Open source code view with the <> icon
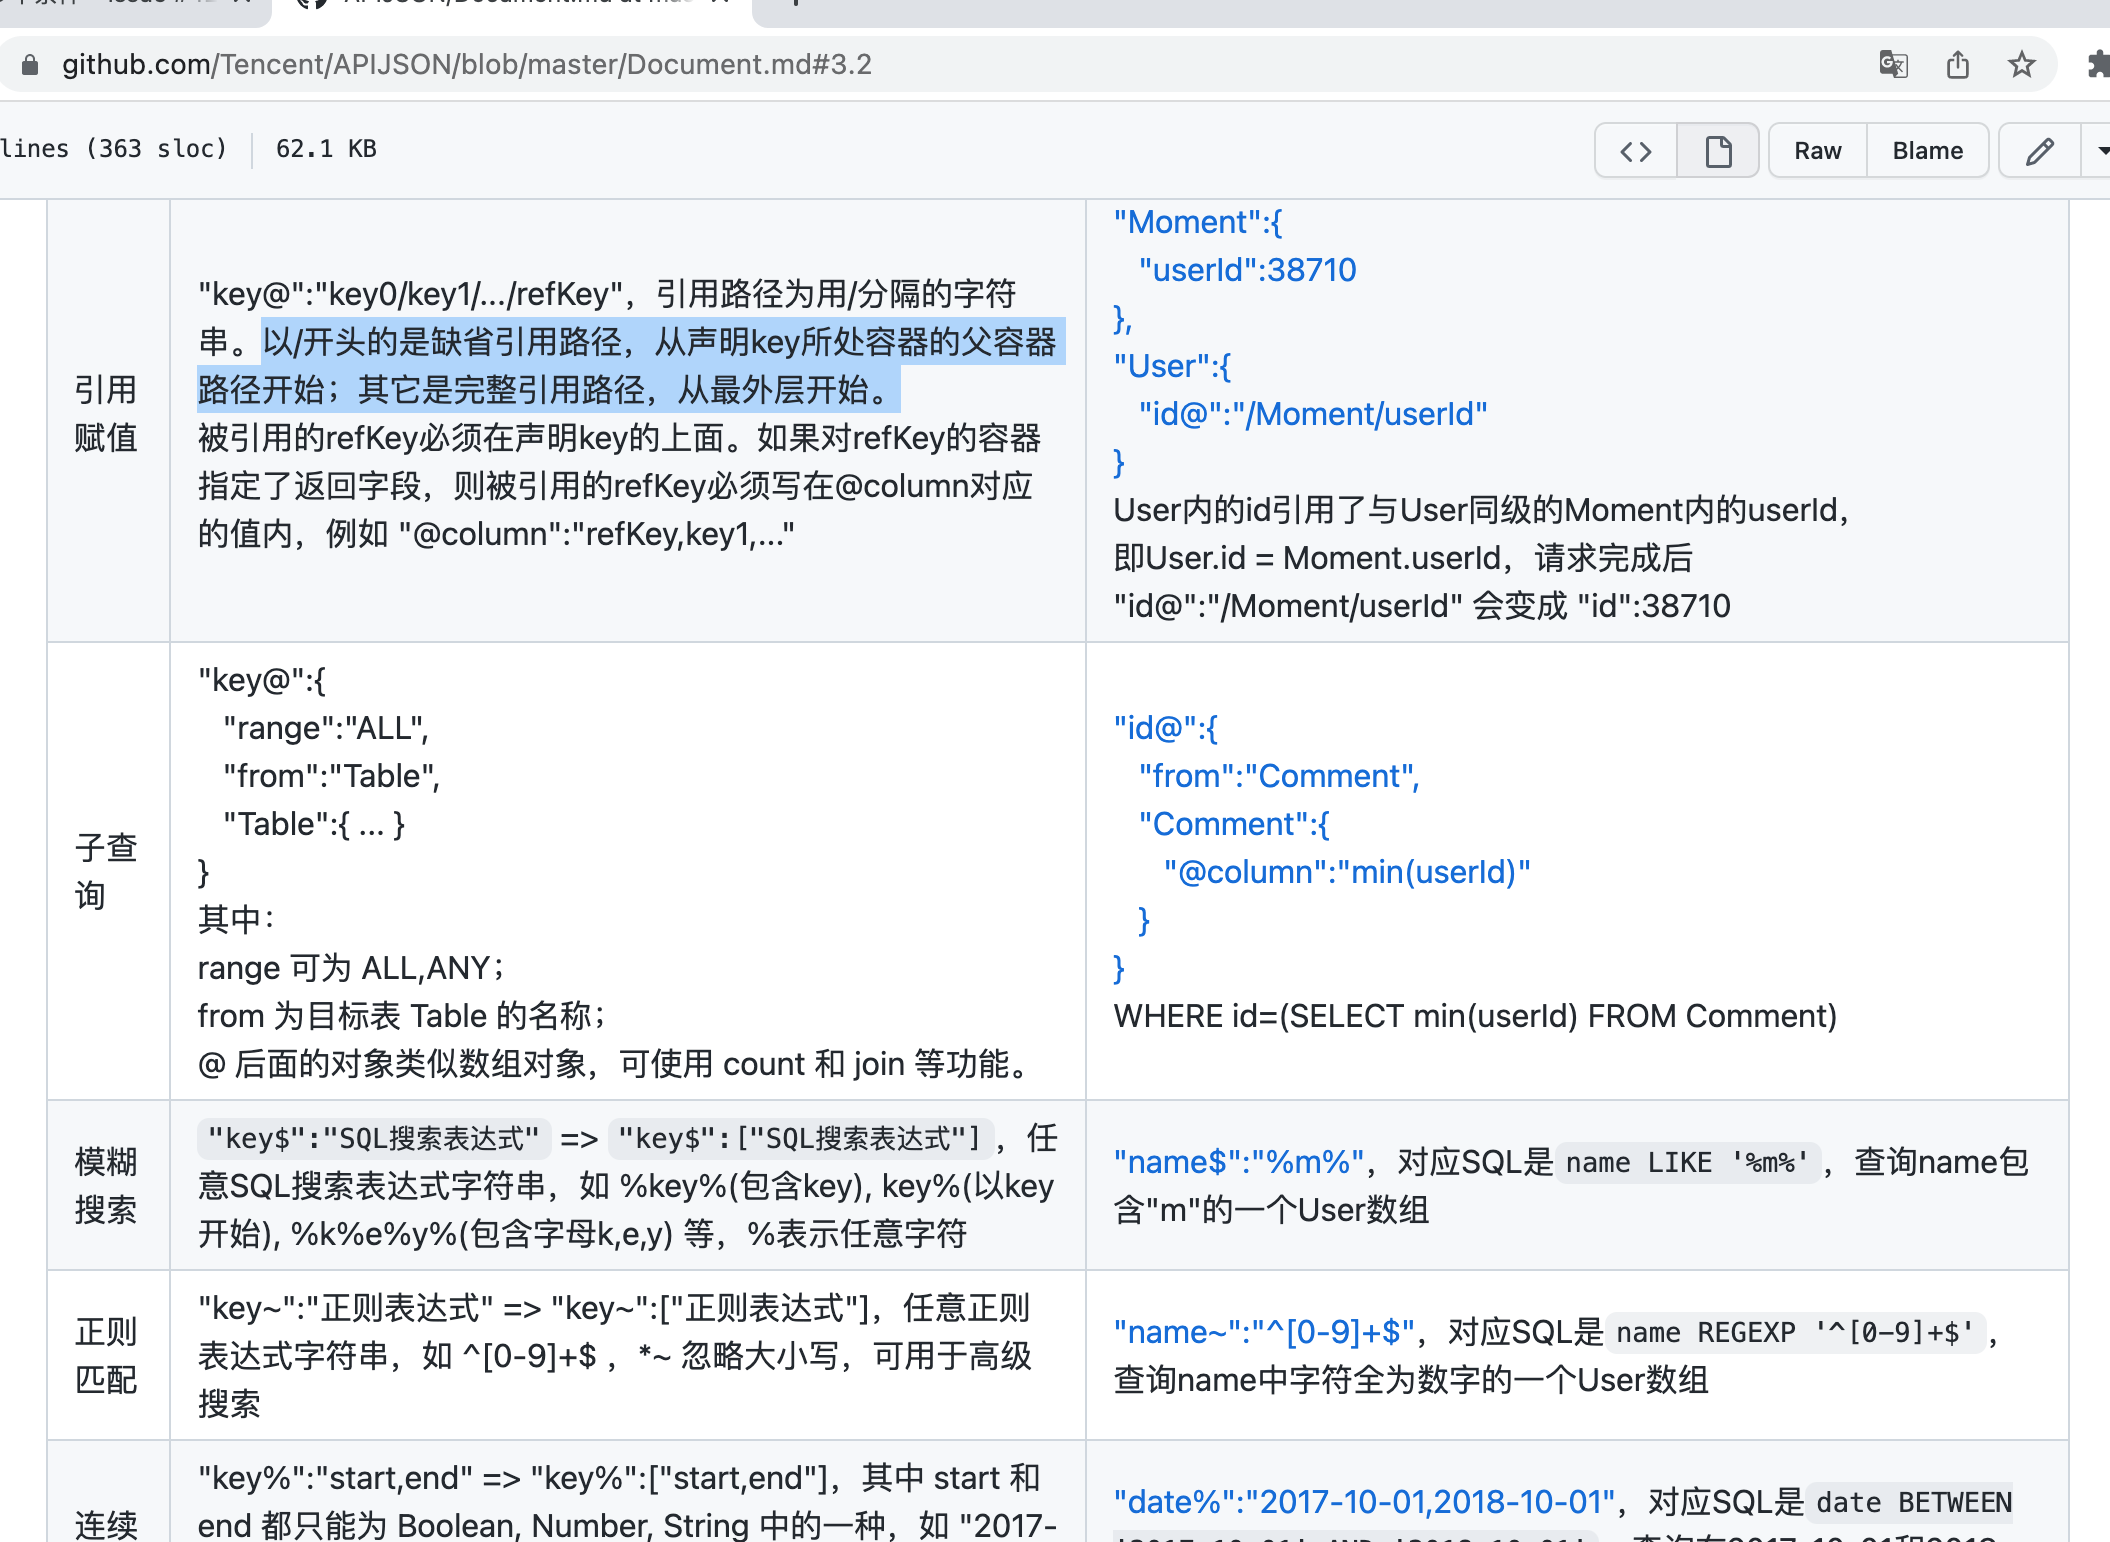This screenshot has height=1542, width=2110. click(x=1635, y=150)
